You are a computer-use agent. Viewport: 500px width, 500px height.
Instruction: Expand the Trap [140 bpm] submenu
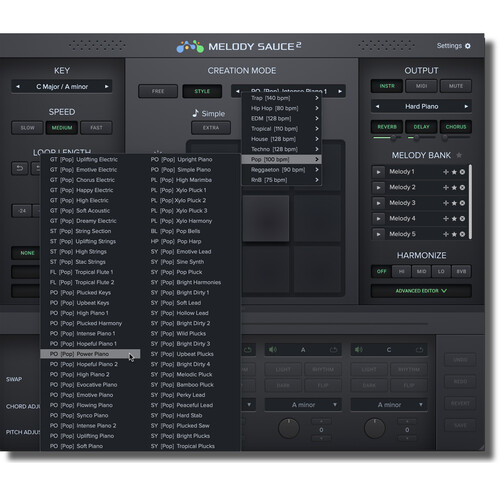282,98
